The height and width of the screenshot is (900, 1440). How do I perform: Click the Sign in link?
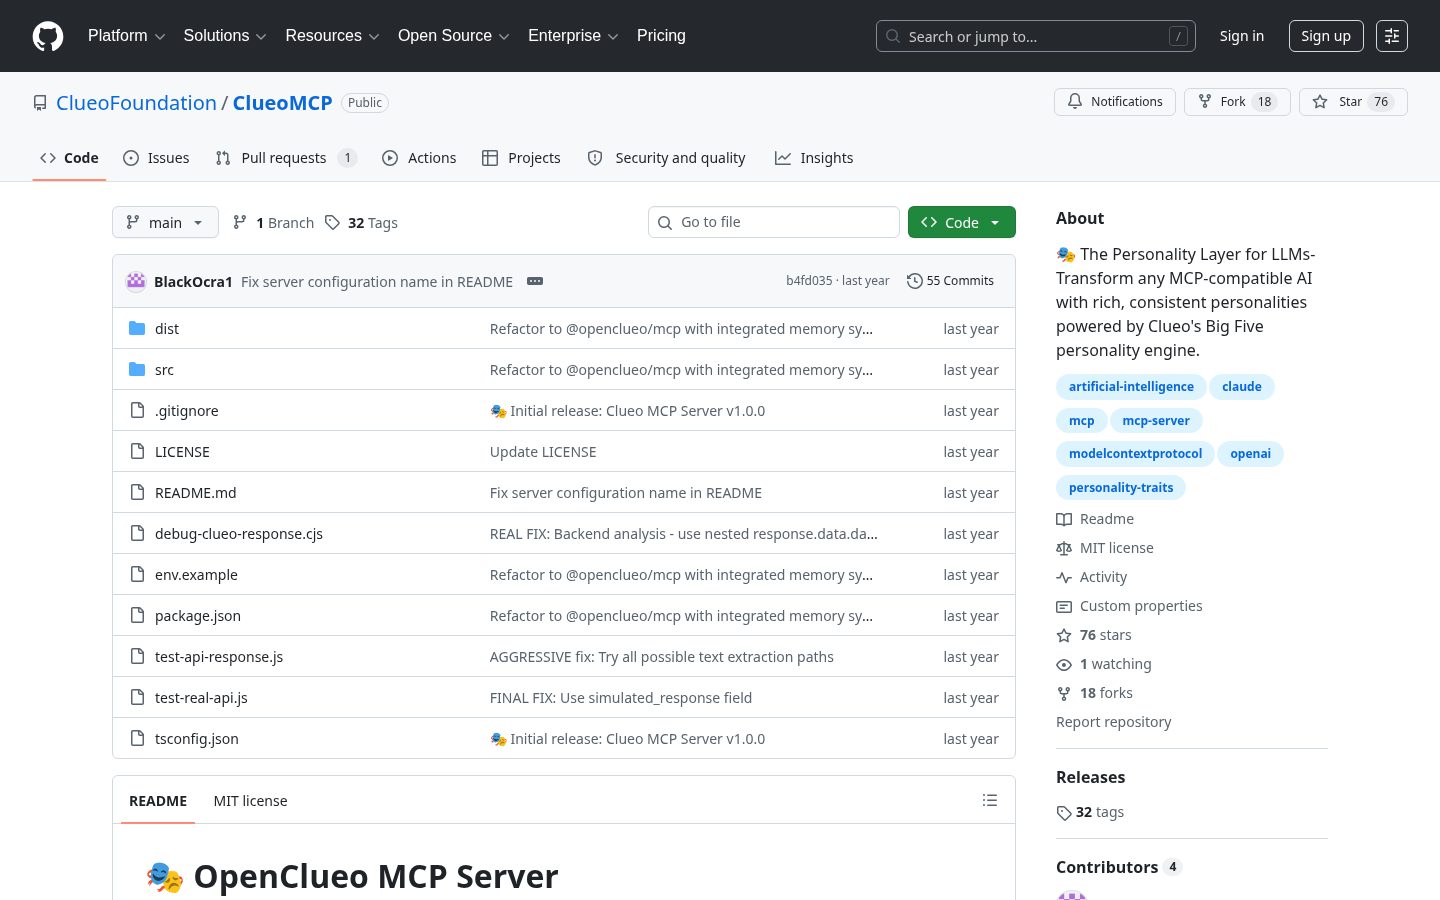[x=1242, y=36]
